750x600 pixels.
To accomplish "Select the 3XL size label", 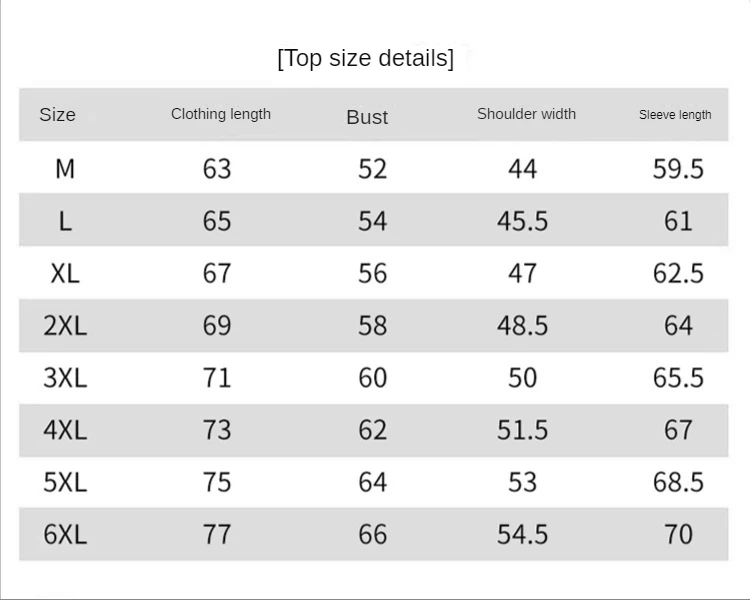I will (x=65, y=378).
